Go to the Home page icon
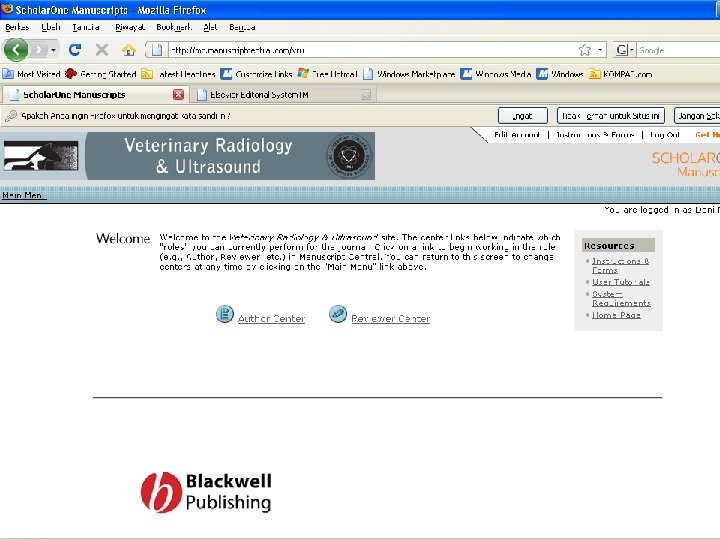This screenshot has width=720, height=540. [129, 50]
